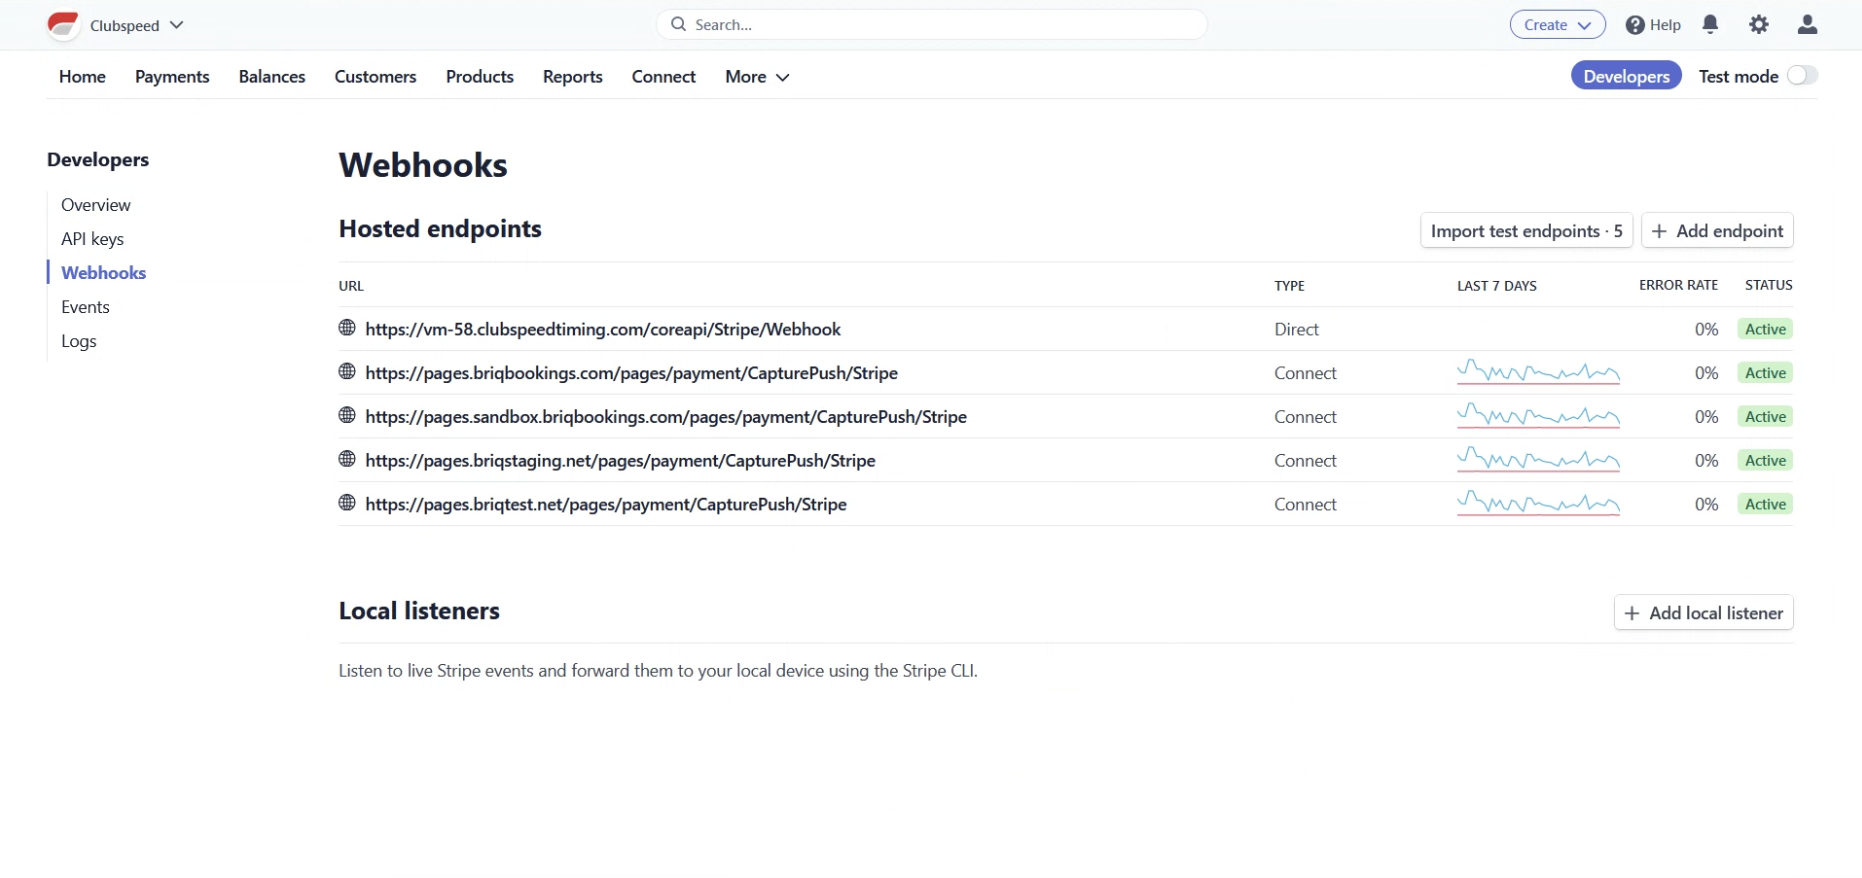The width and height of the screenshot is (1862, 878).
Task: Click the Developers pill button
Action: tap(1626, 76)
